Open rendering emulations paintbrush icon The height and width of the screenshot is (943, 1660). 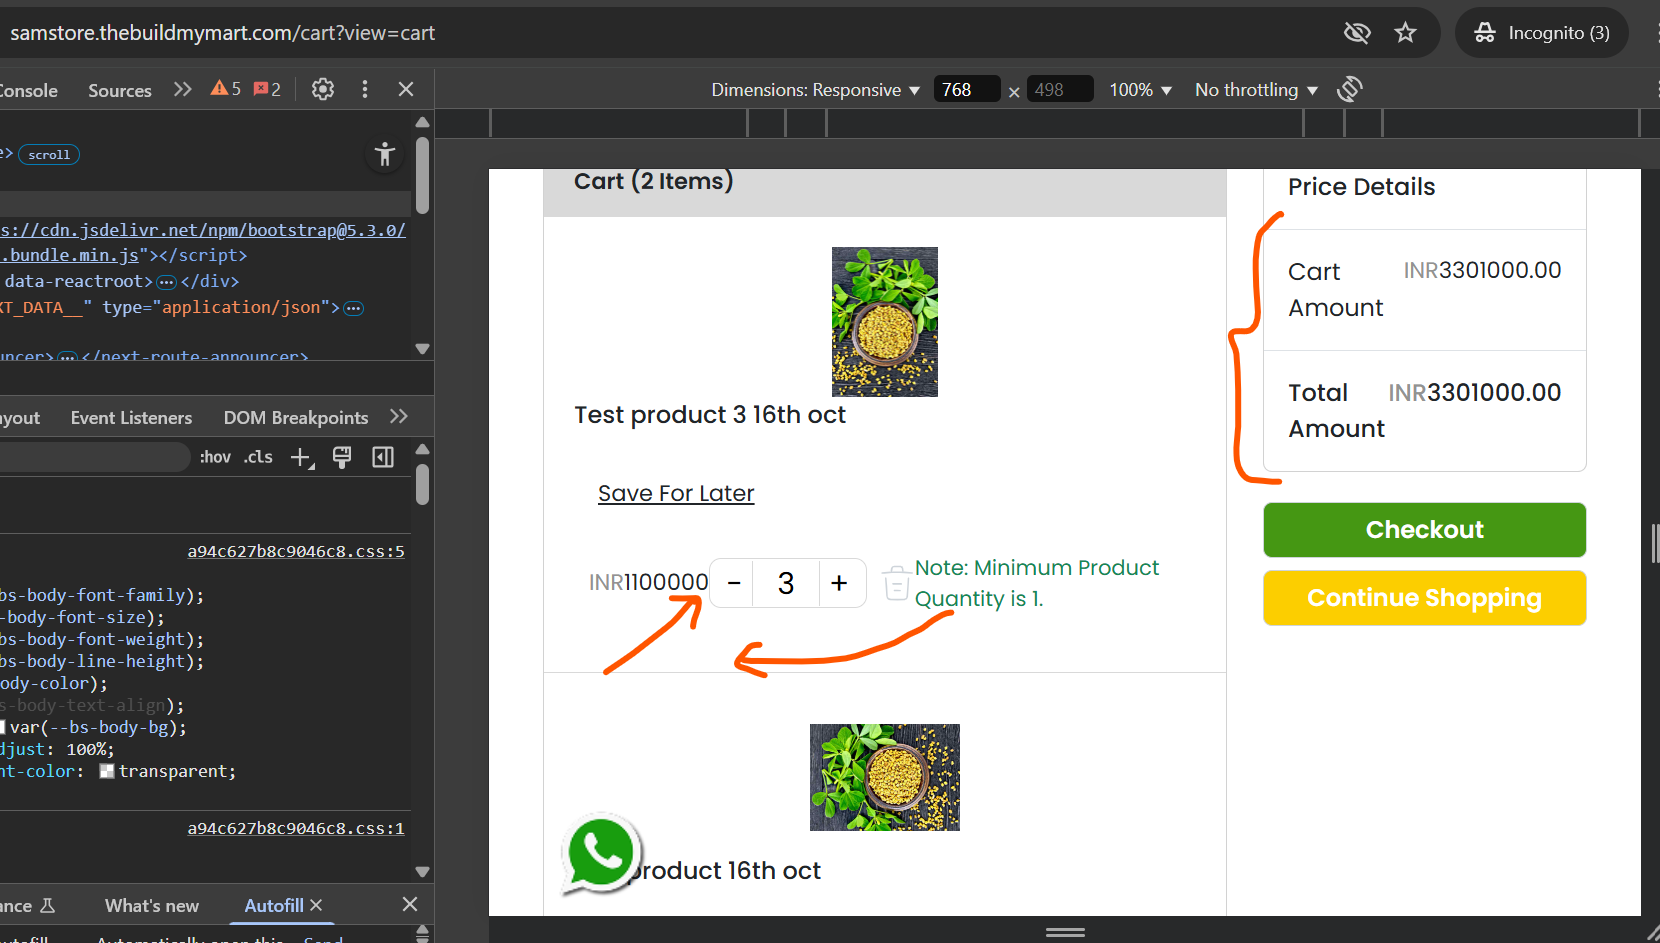pyautogui.click(x=342, y=457)
